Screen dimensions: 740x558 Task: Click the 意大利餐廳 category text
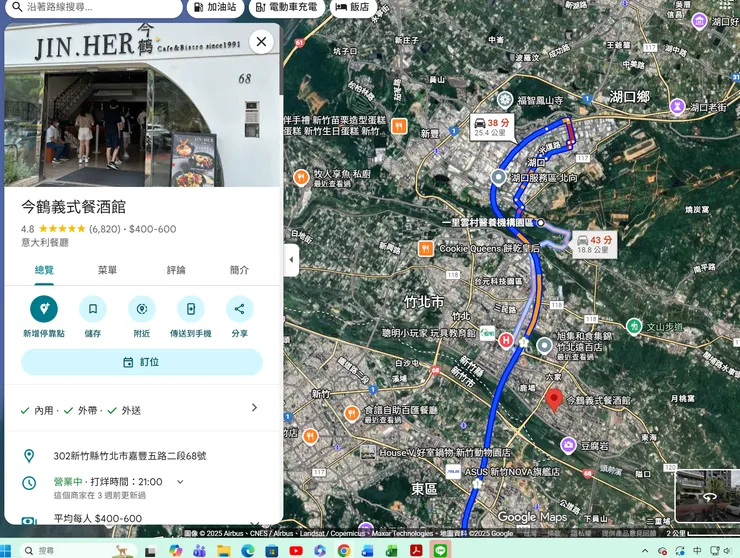[44, 243]
